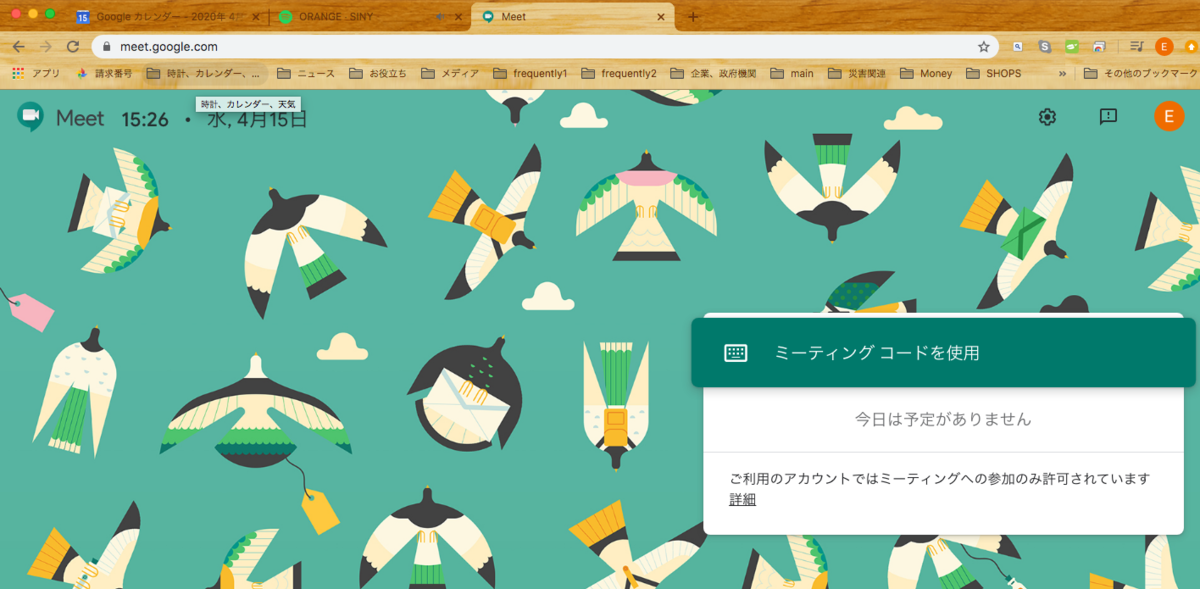Click the 15:26 time display
Viewport: 1200px width, 589px height.
point(145,119)
